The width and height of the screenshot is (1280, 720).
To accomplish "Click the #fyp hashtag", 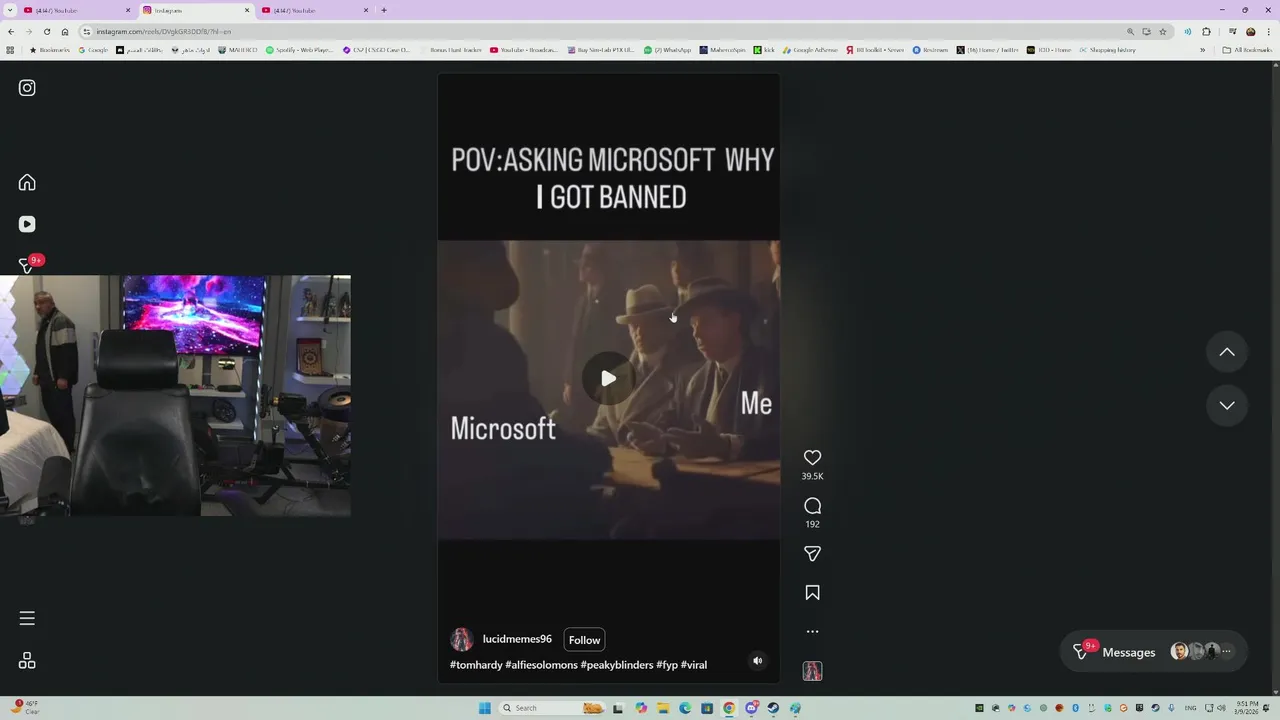I will coord(667,665).
